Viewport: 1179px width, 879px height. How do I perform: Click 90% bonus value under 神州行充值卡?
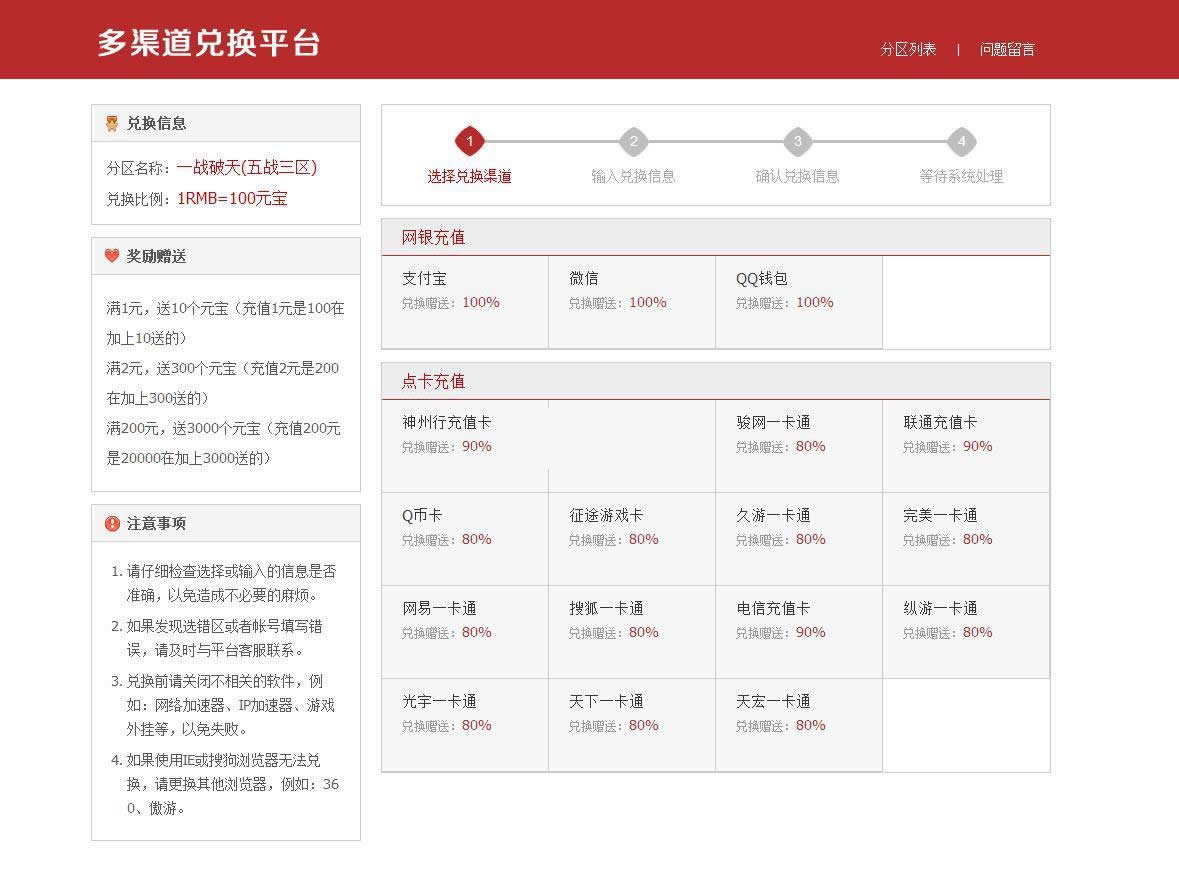(477, 447)
